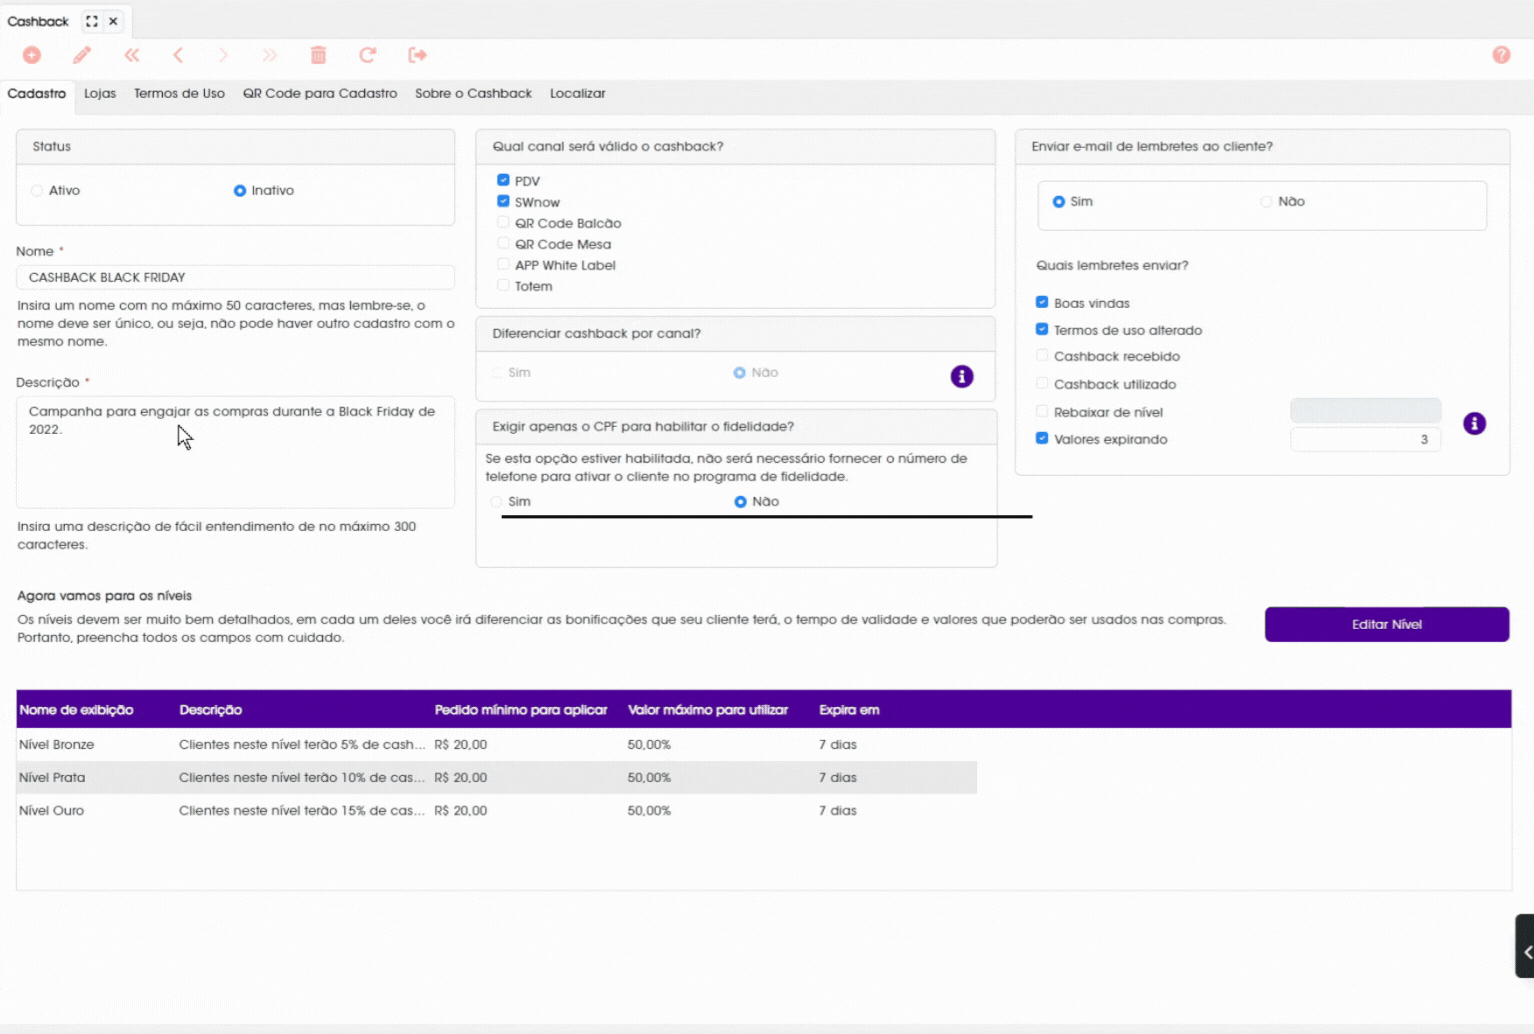Select the Inativo status radio button

tap(240, 190)
